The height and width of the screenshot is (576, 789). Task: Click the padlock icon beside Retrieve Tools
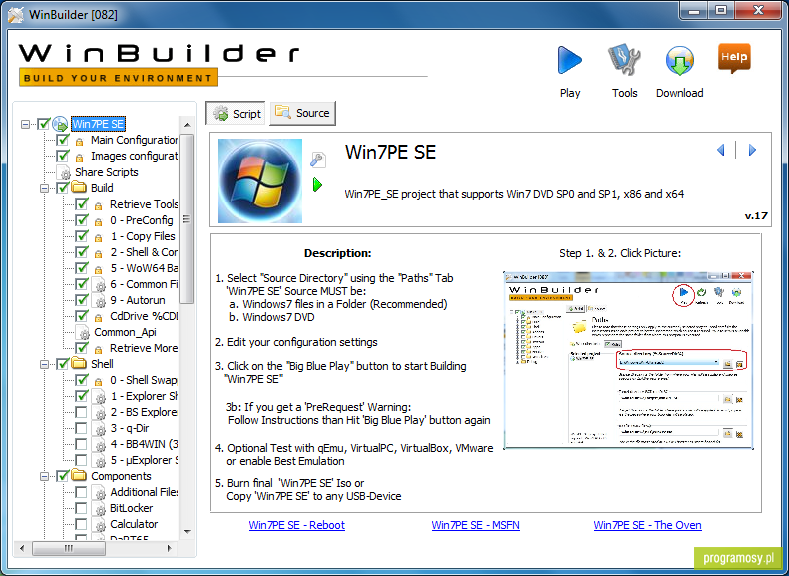tap(99, 205)
